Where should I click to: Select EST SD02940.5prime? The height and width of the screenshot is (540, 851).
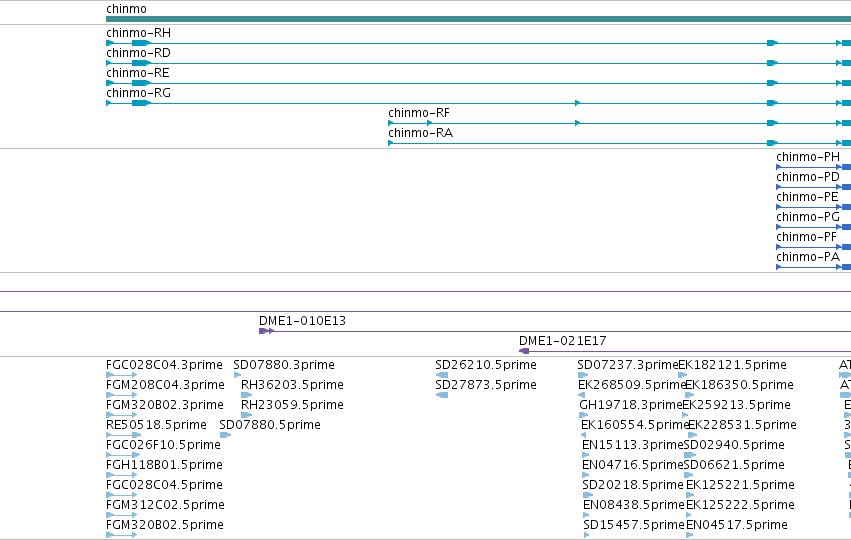tap(734, 446)
